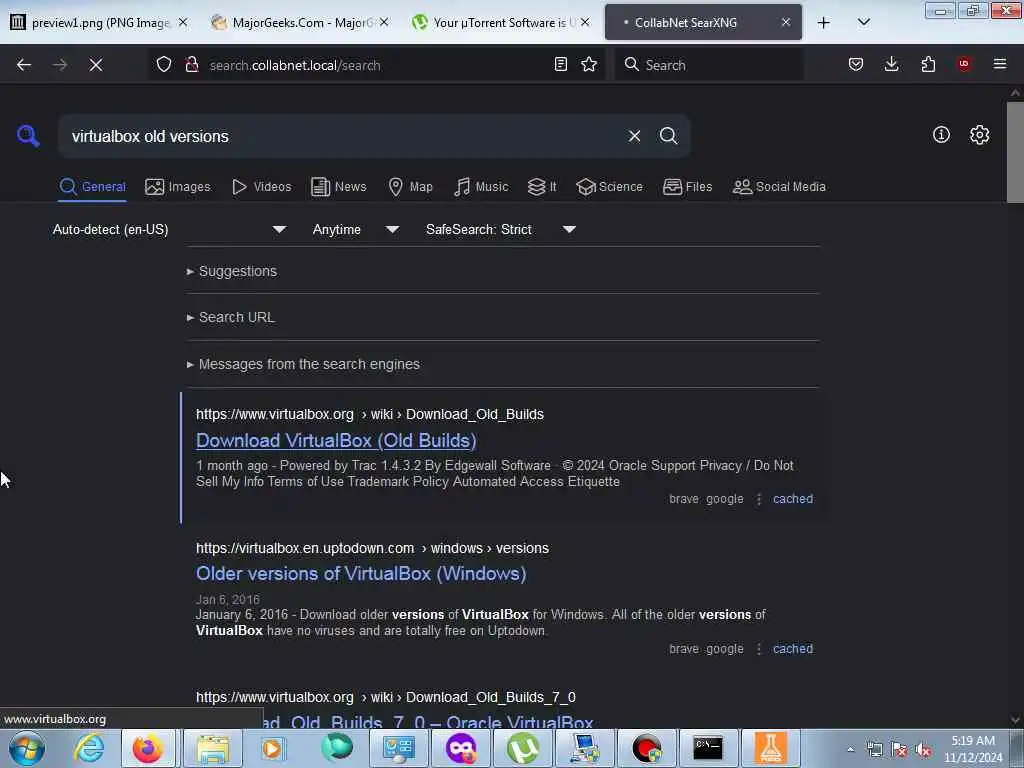
Task: Launch Internet Explorer from taskbar
Action: [89, 748]
